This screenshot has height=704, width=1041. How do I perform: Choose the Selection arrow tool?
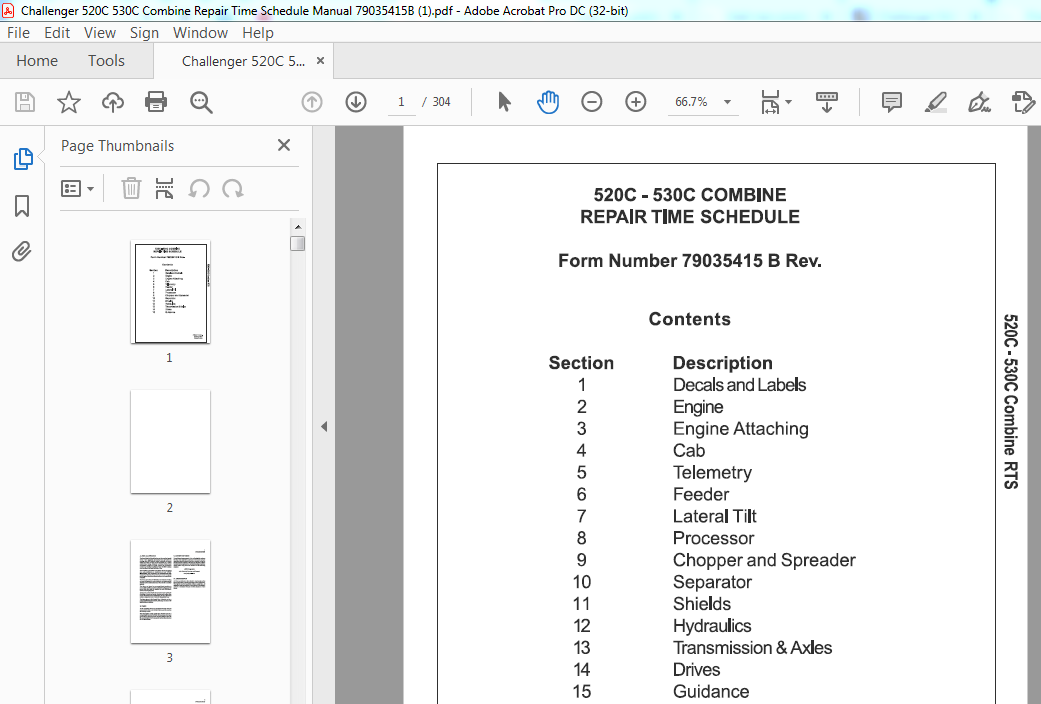[505, 102]
